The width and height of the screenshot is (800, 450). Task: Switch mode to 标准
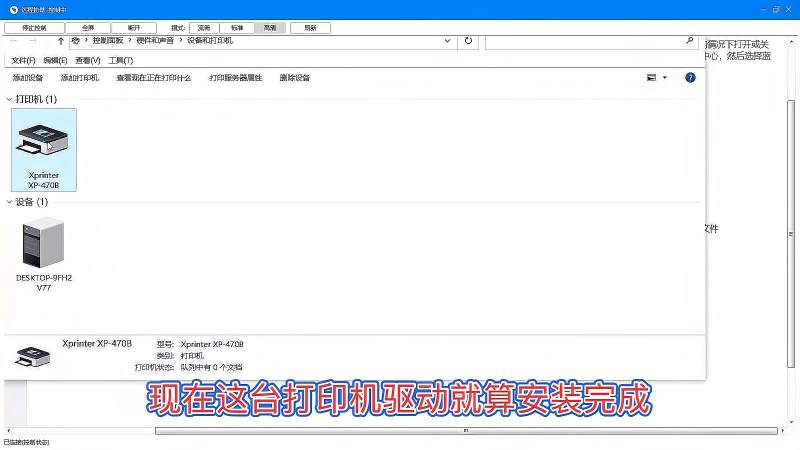coord(237,28)
